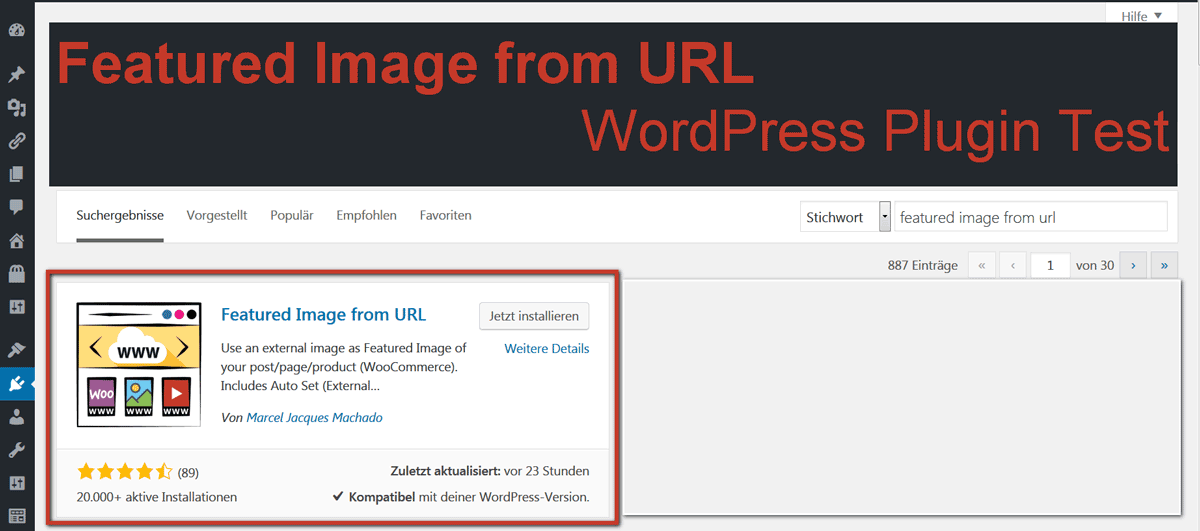
Task: Switch to the Suchergebnisse tab
Action: 120,215
